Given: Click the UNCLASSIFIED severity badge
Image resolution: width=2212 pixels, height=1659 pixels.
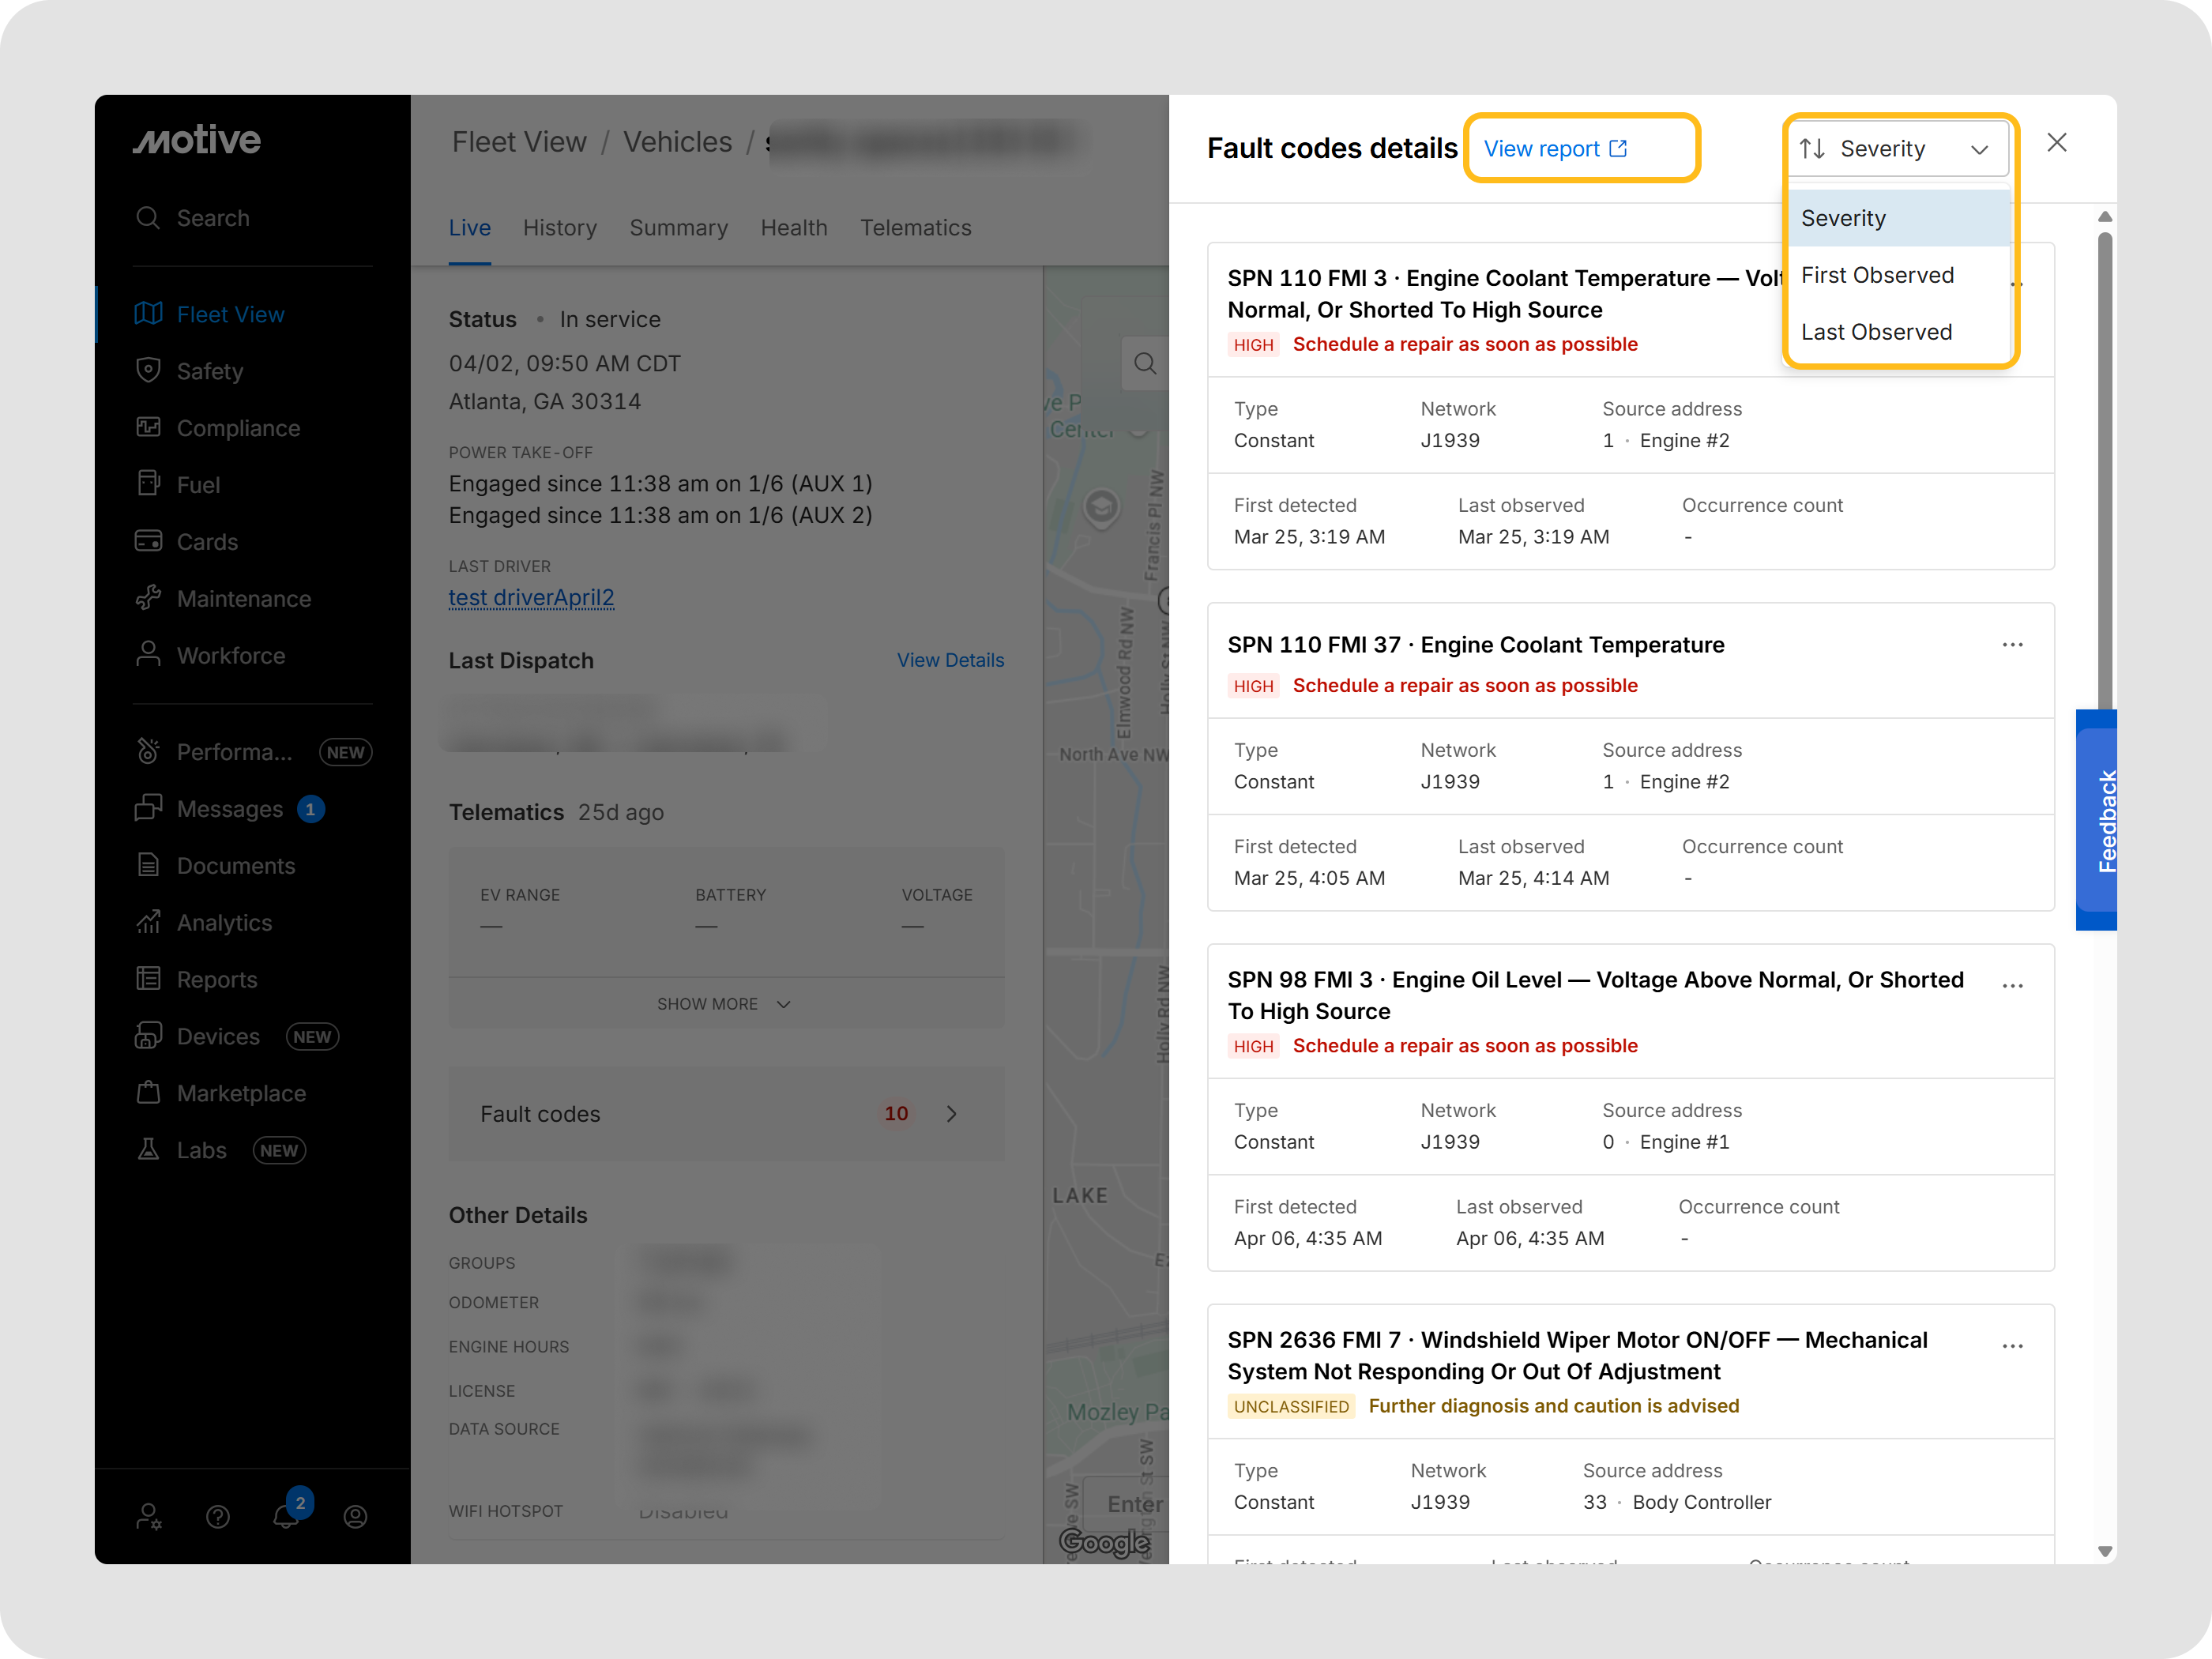Looking at the screenshot, I should point(1291,1406).
